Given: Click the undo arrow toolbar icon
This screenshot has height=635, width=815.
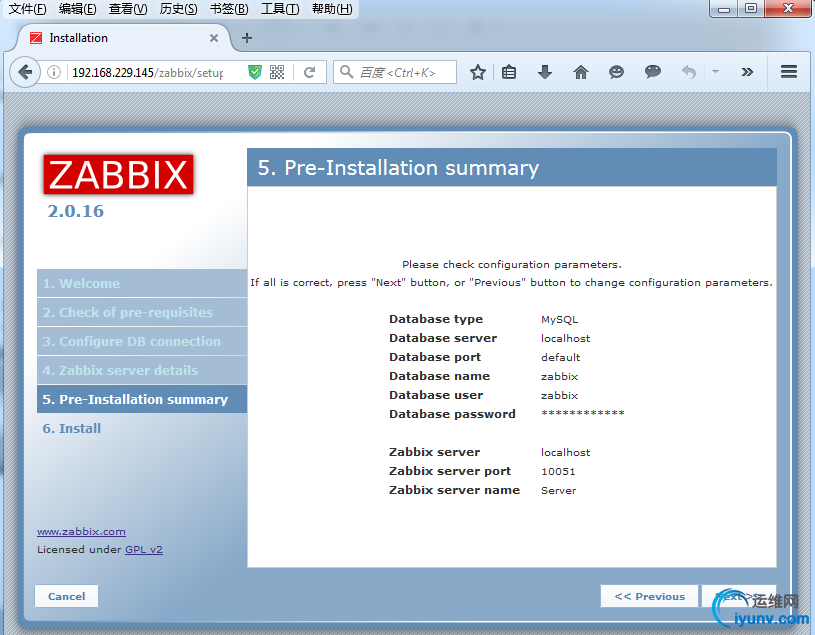Looking at the screenshot, I should tap(689, 72).
